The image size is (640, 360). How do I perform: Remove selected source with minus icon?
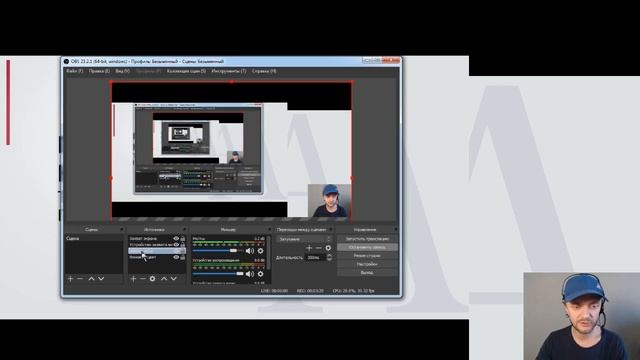coord(142,279)
